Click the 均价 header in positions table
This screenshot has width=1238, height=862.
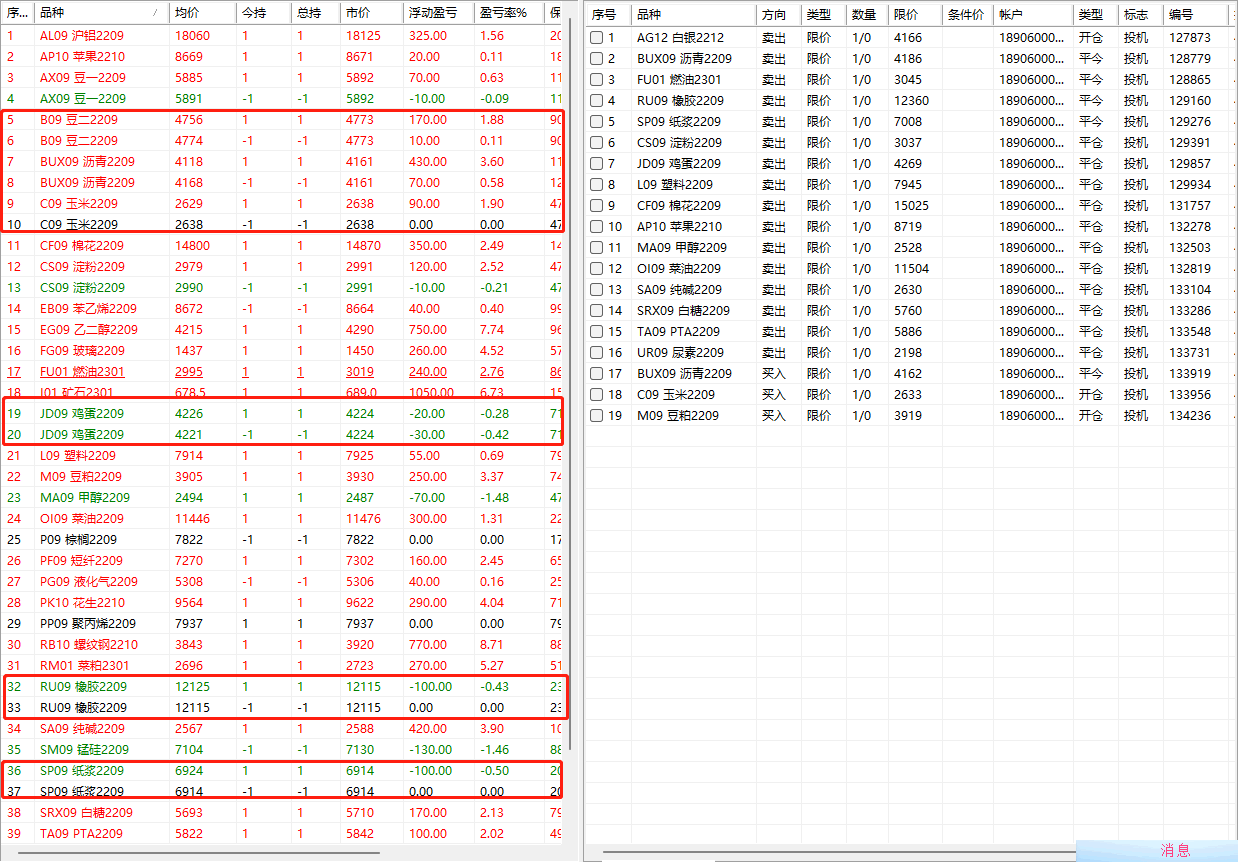tap(186, 13)
